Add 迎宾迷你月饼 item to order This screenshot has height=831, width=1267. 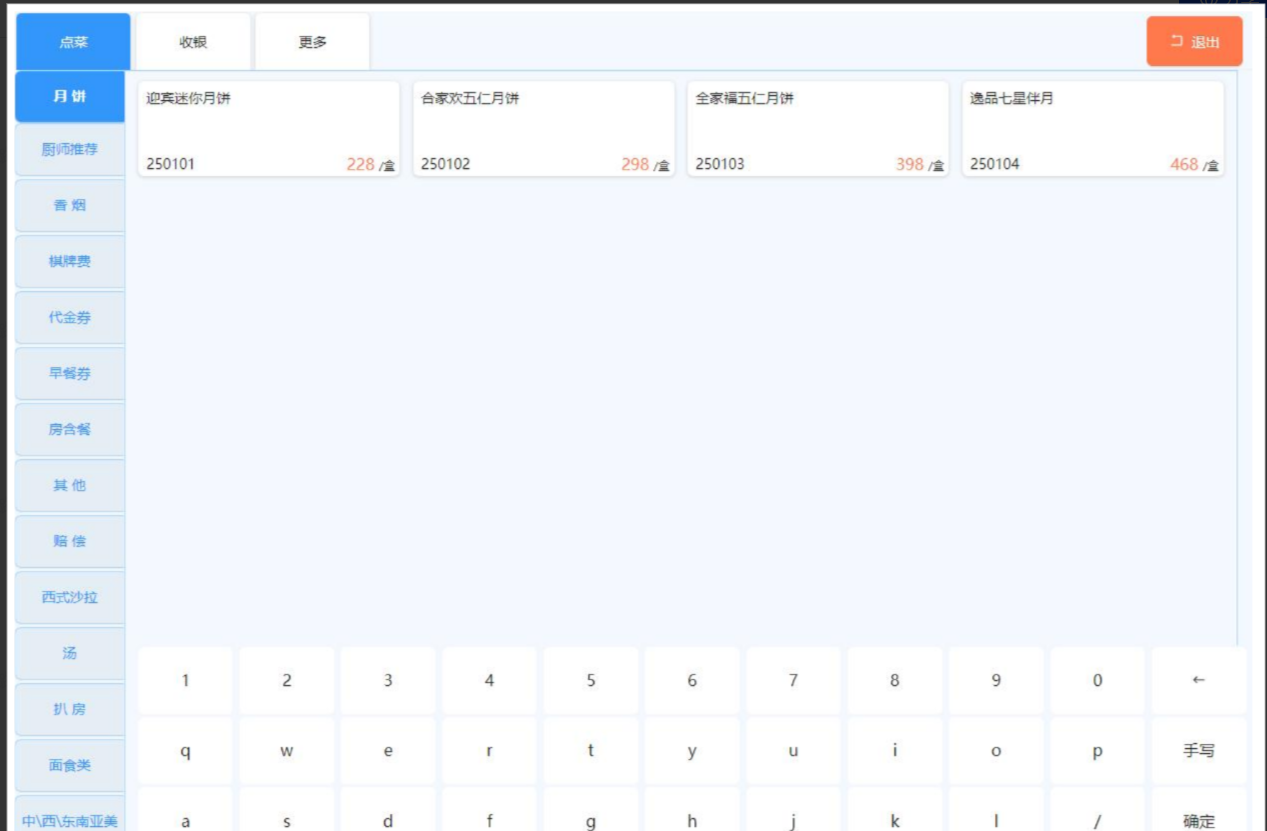coord(268,130)
